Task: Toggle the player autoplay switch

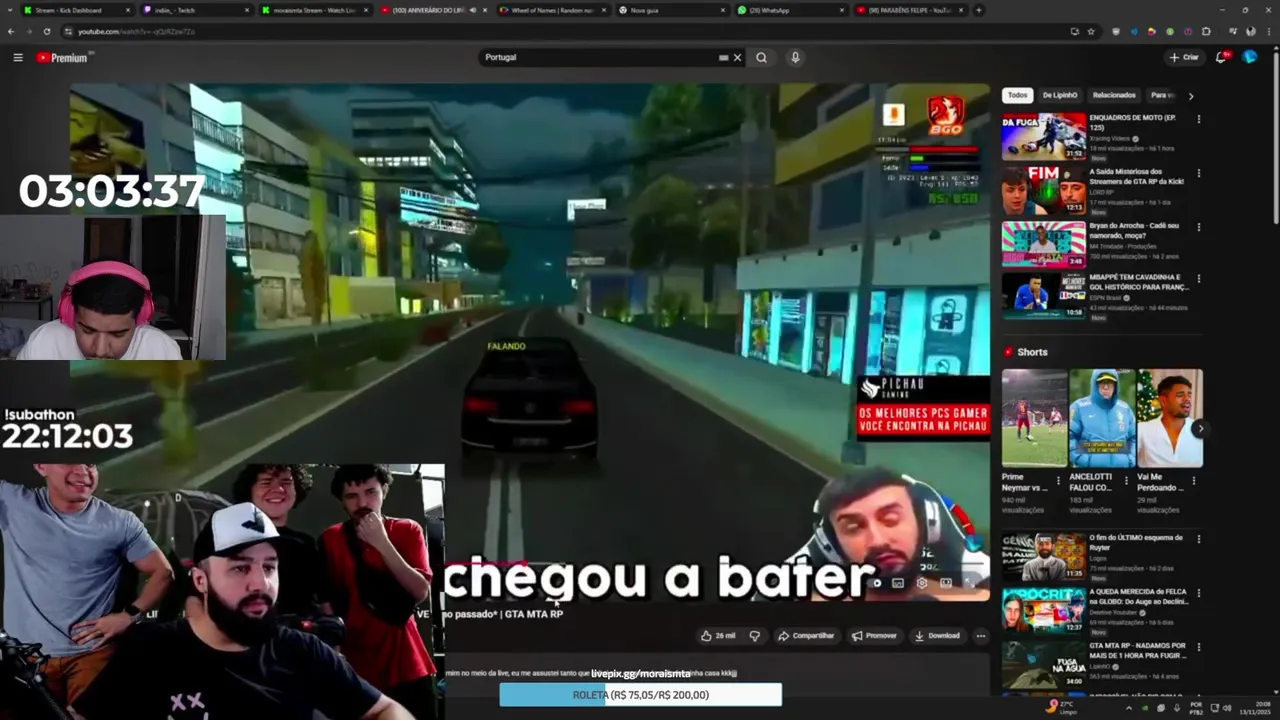Action: (x=876, y=583)
